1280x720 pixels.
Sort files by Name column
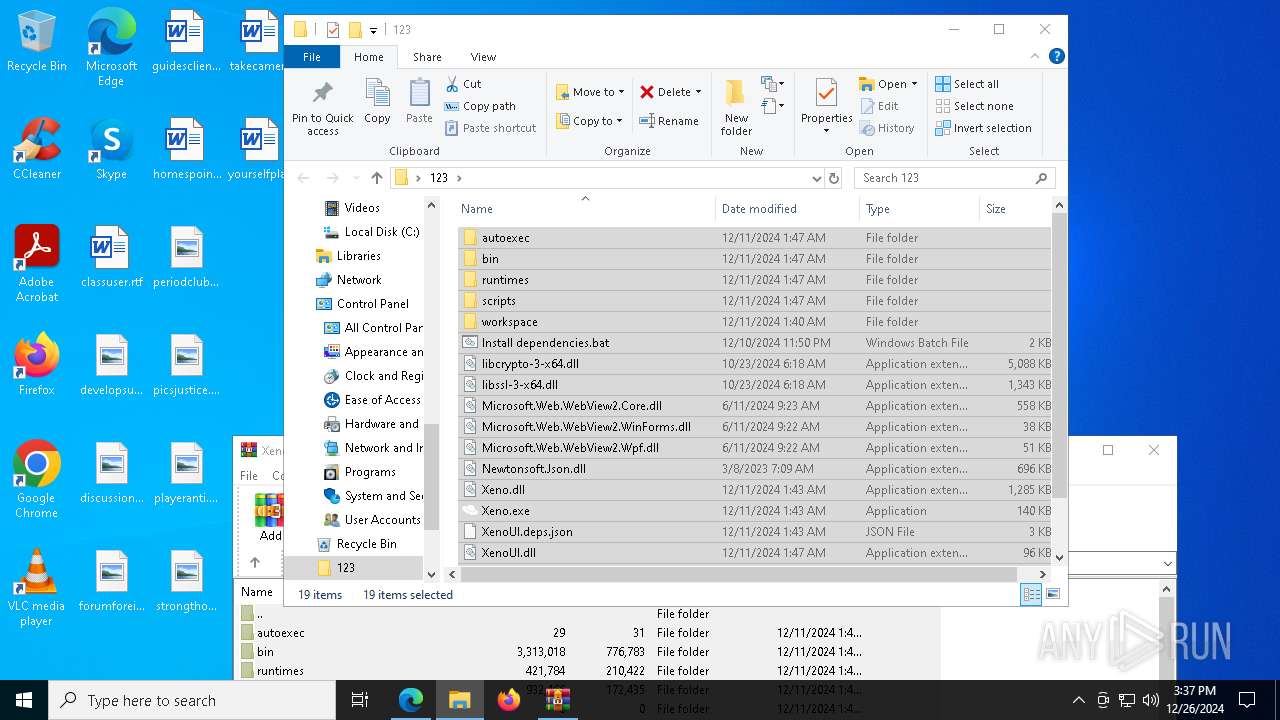(585, 208)
